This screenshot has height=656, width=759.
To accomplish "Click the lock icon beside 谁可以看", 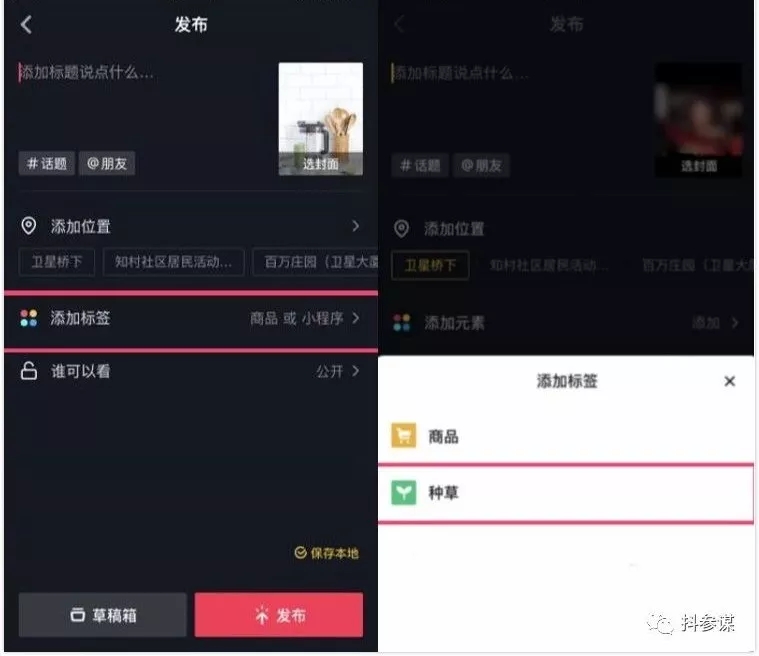I will click(29, 371).
